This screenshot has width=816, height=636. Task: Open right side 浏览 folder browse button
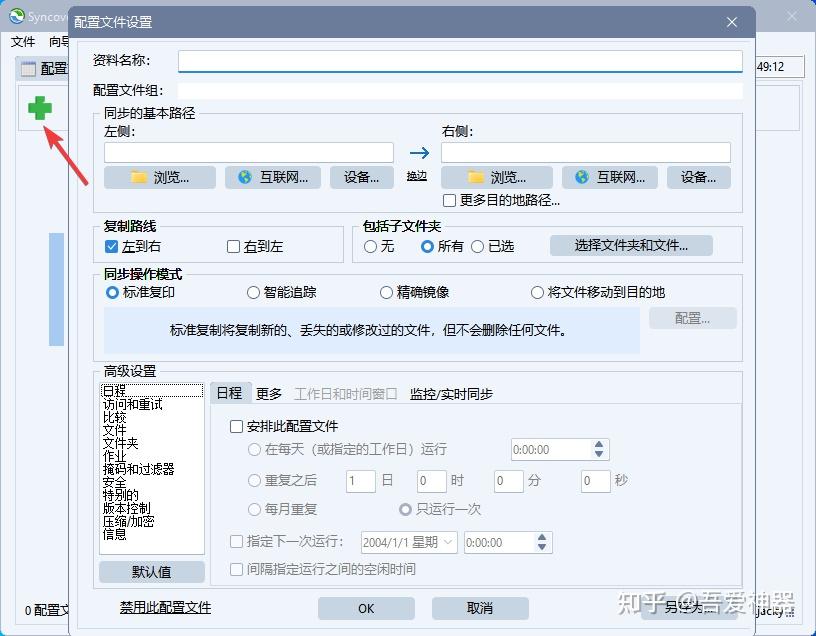tap(496, 177)
